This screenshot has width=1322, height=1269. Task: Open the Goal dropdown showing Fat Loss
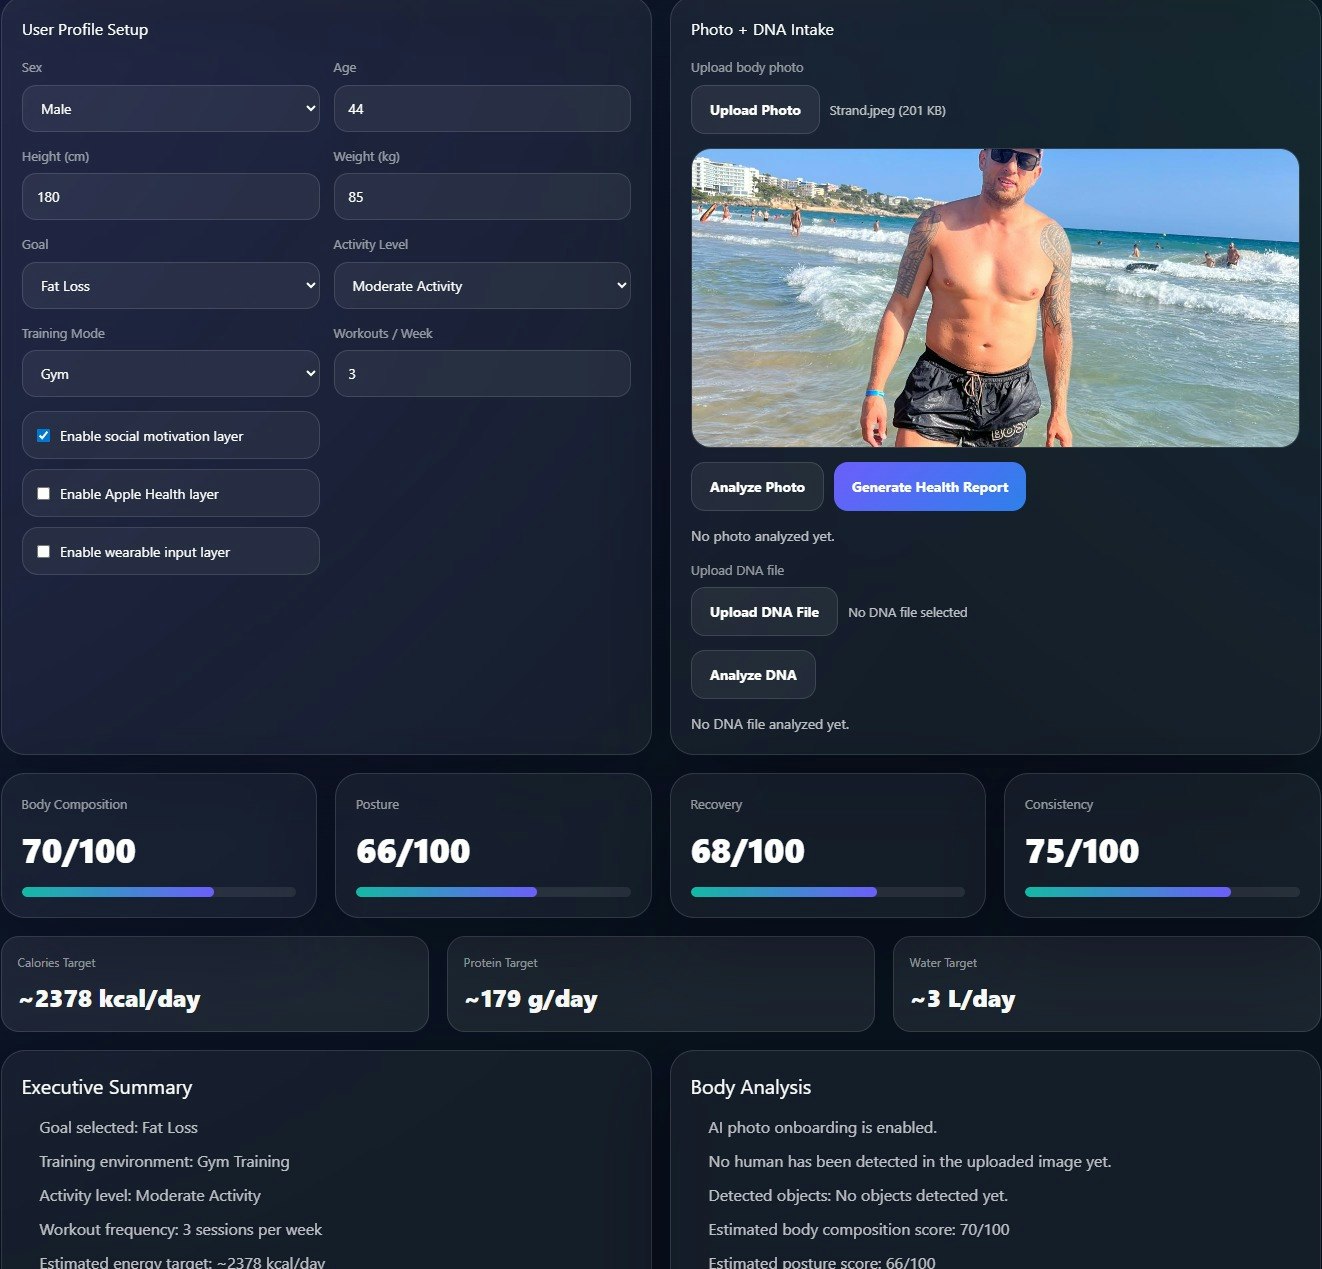[170, 285]
